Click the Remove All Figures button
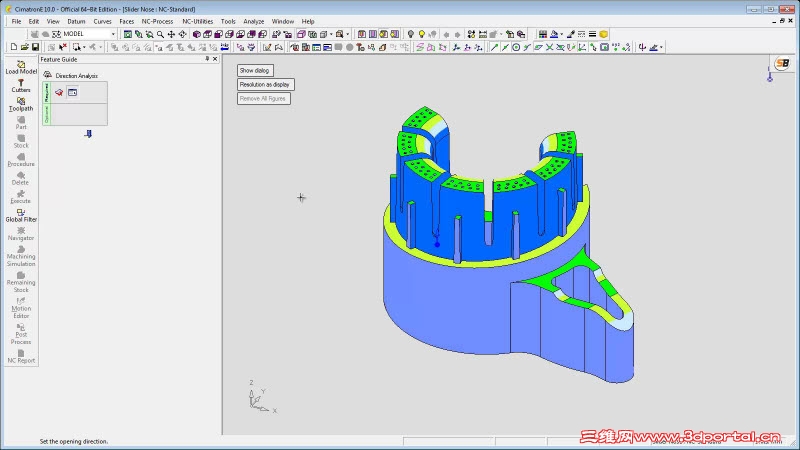 click(263, 98)
